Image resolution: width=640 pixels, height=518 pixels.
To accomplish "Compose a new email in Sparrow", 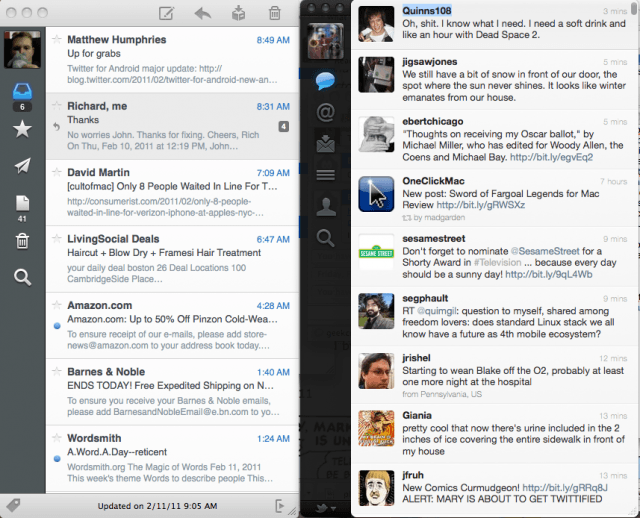I will pyautogui.click(x=167, y=13).
